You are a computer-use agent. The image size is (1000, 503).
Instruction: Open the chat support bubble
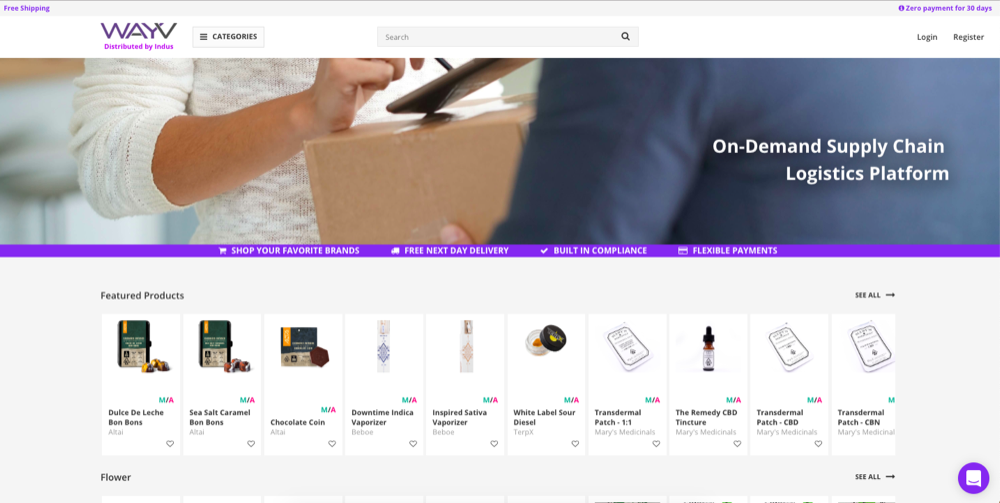(x=972, y=478)
